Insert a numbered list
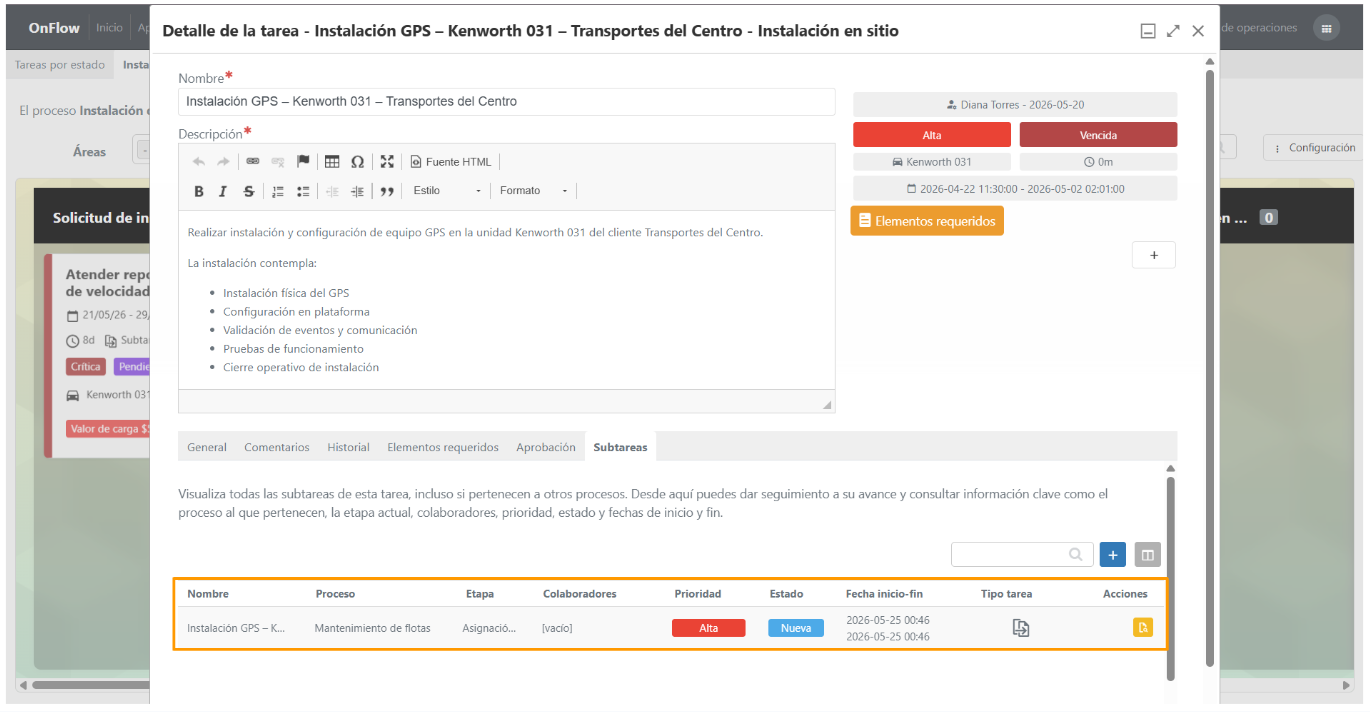Viewport: 1370px width, 712px height. 278,191
